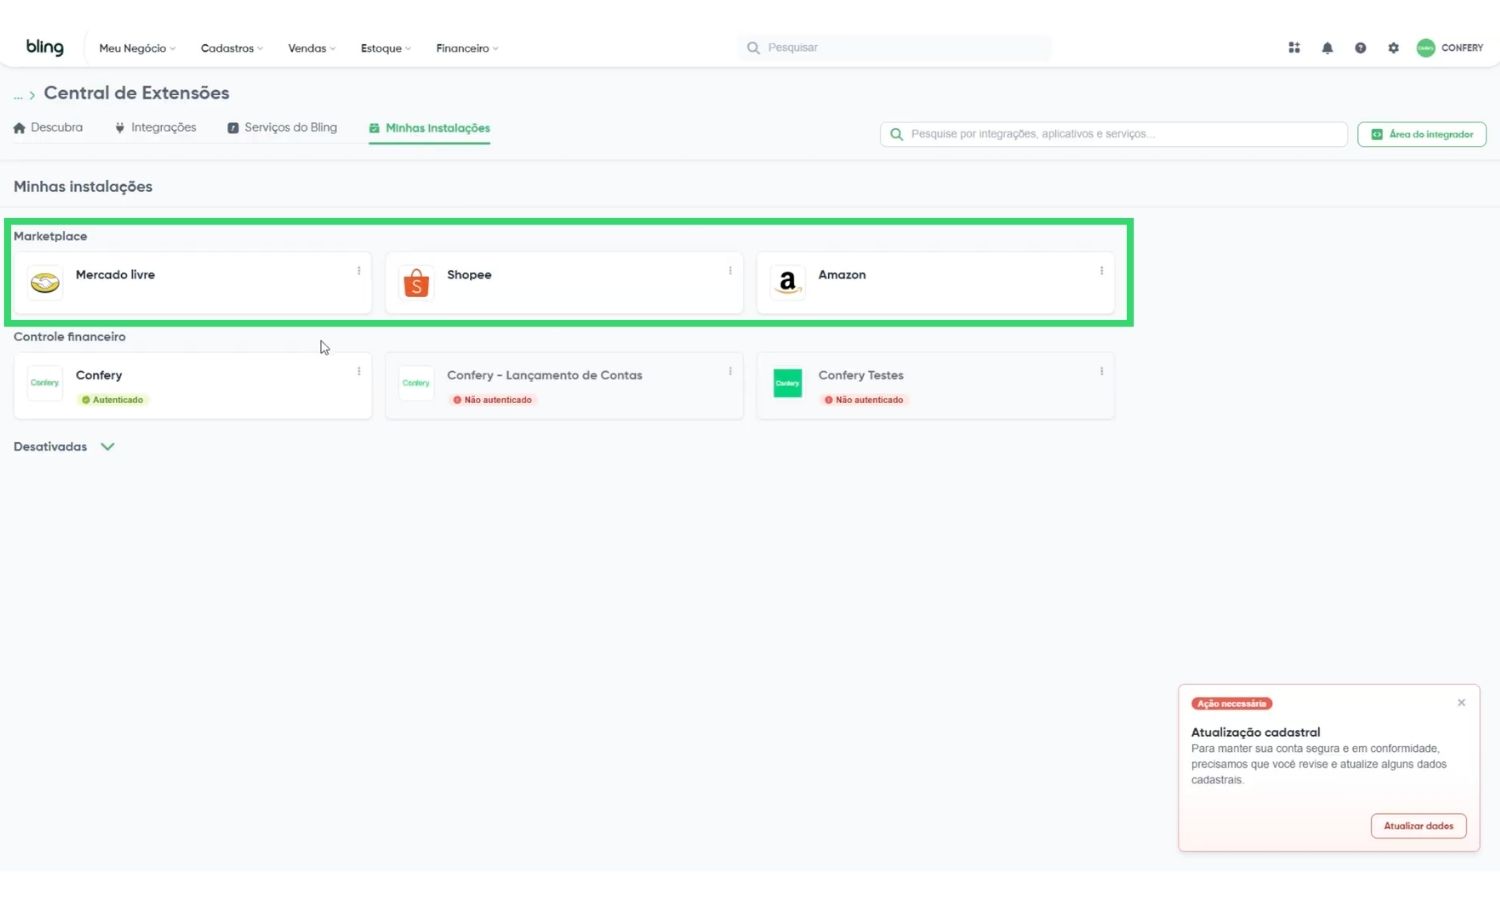Viewport: 1500px width, 900px height.
Task: Click the Central de Extensões page title
Action: [x=137, y=93]
